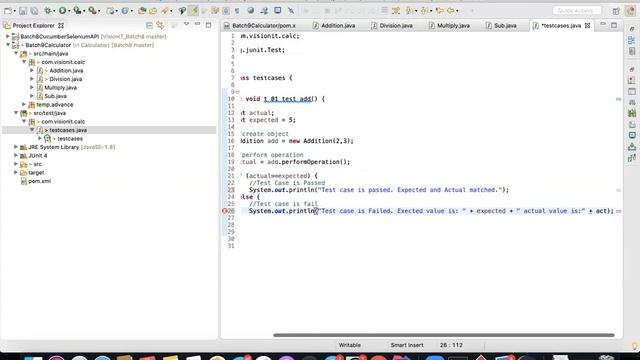Viewport: 640px width, 360px height.
Task: Select the Project Explorer view tab
Action: [34, 25]
